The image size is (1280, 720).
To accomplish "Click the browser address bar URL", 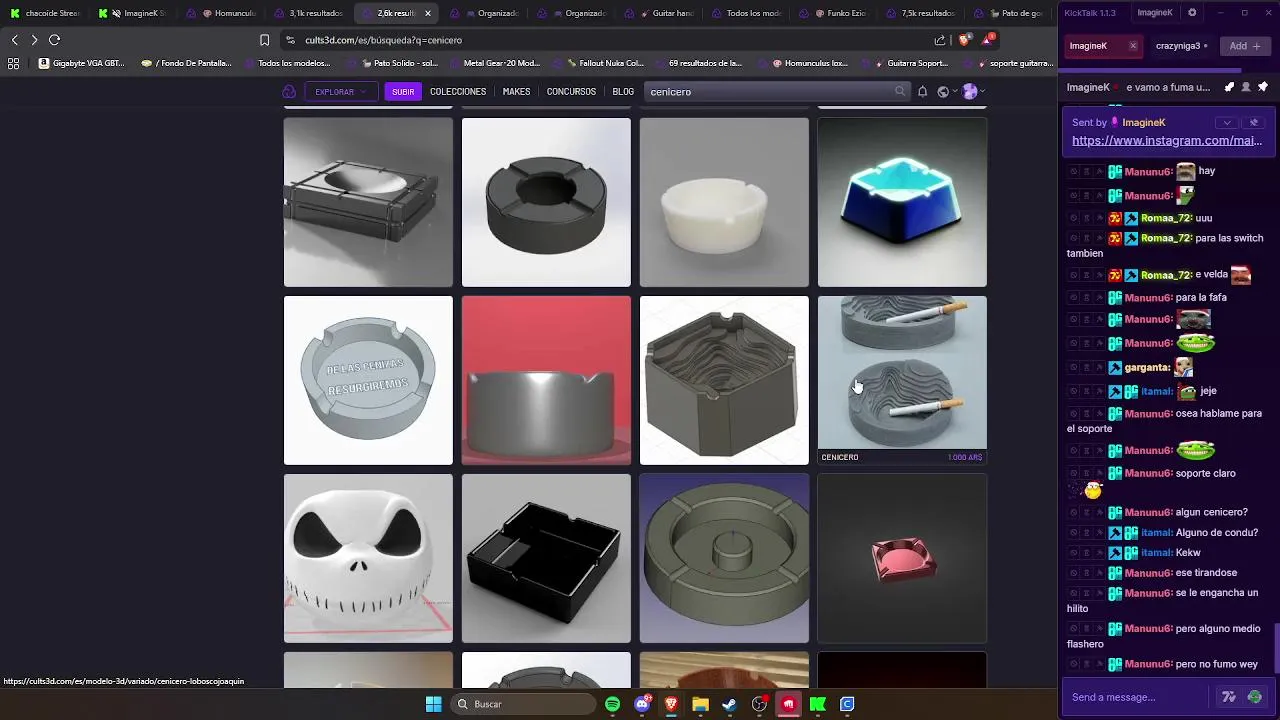I will point(383,40).
